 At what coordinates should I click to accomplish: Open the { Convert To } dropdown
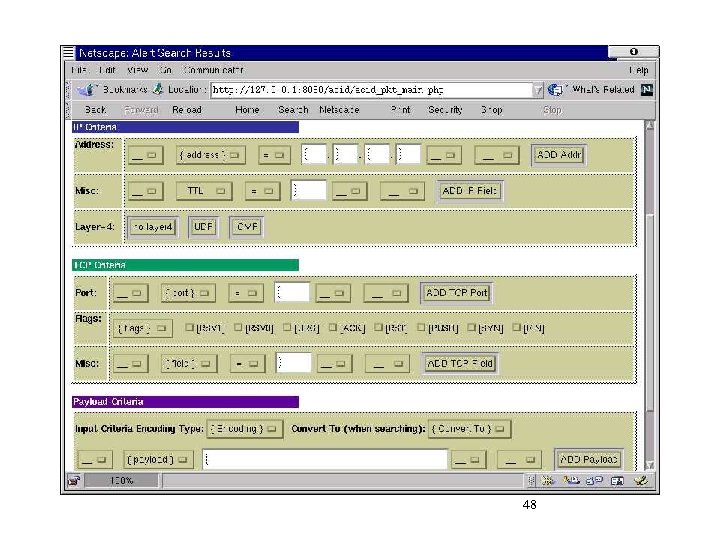(469, 429)
